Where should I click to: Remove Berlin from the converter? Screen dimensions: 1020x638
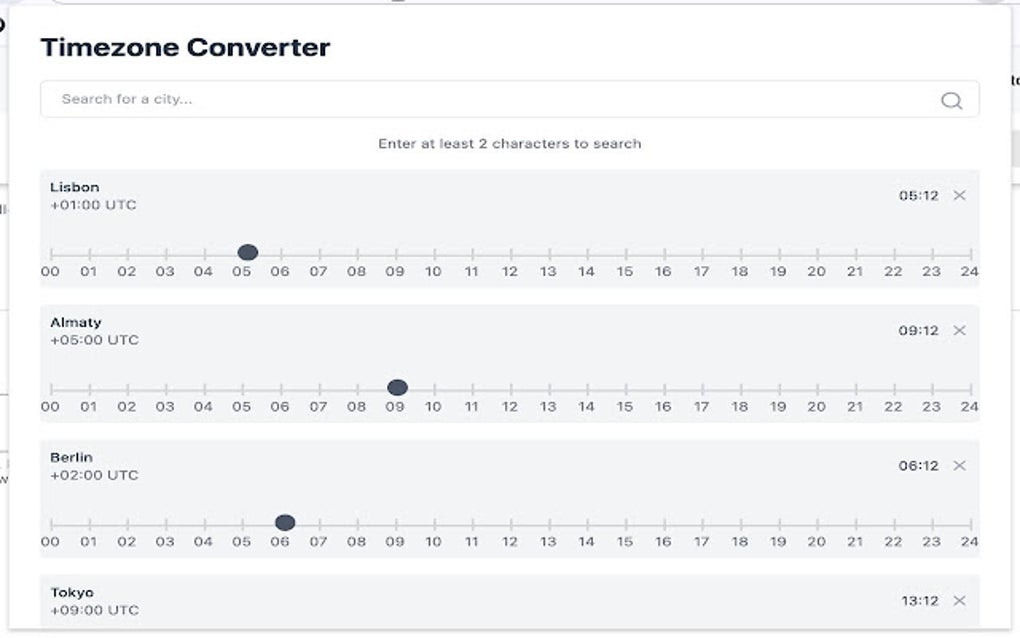[960, 465]
